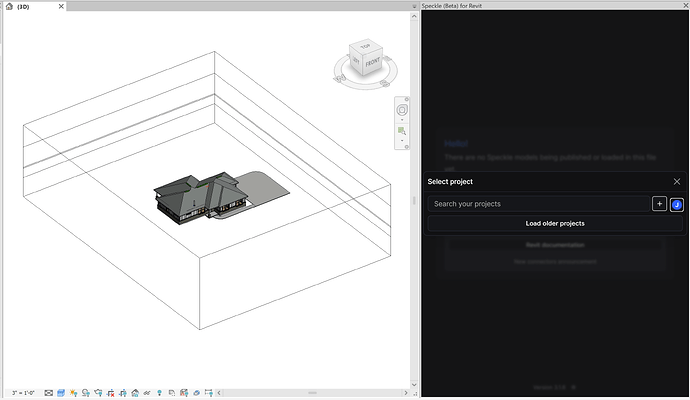
Task: Toggle Show Analytical Model icon
Action: point(184,393)
